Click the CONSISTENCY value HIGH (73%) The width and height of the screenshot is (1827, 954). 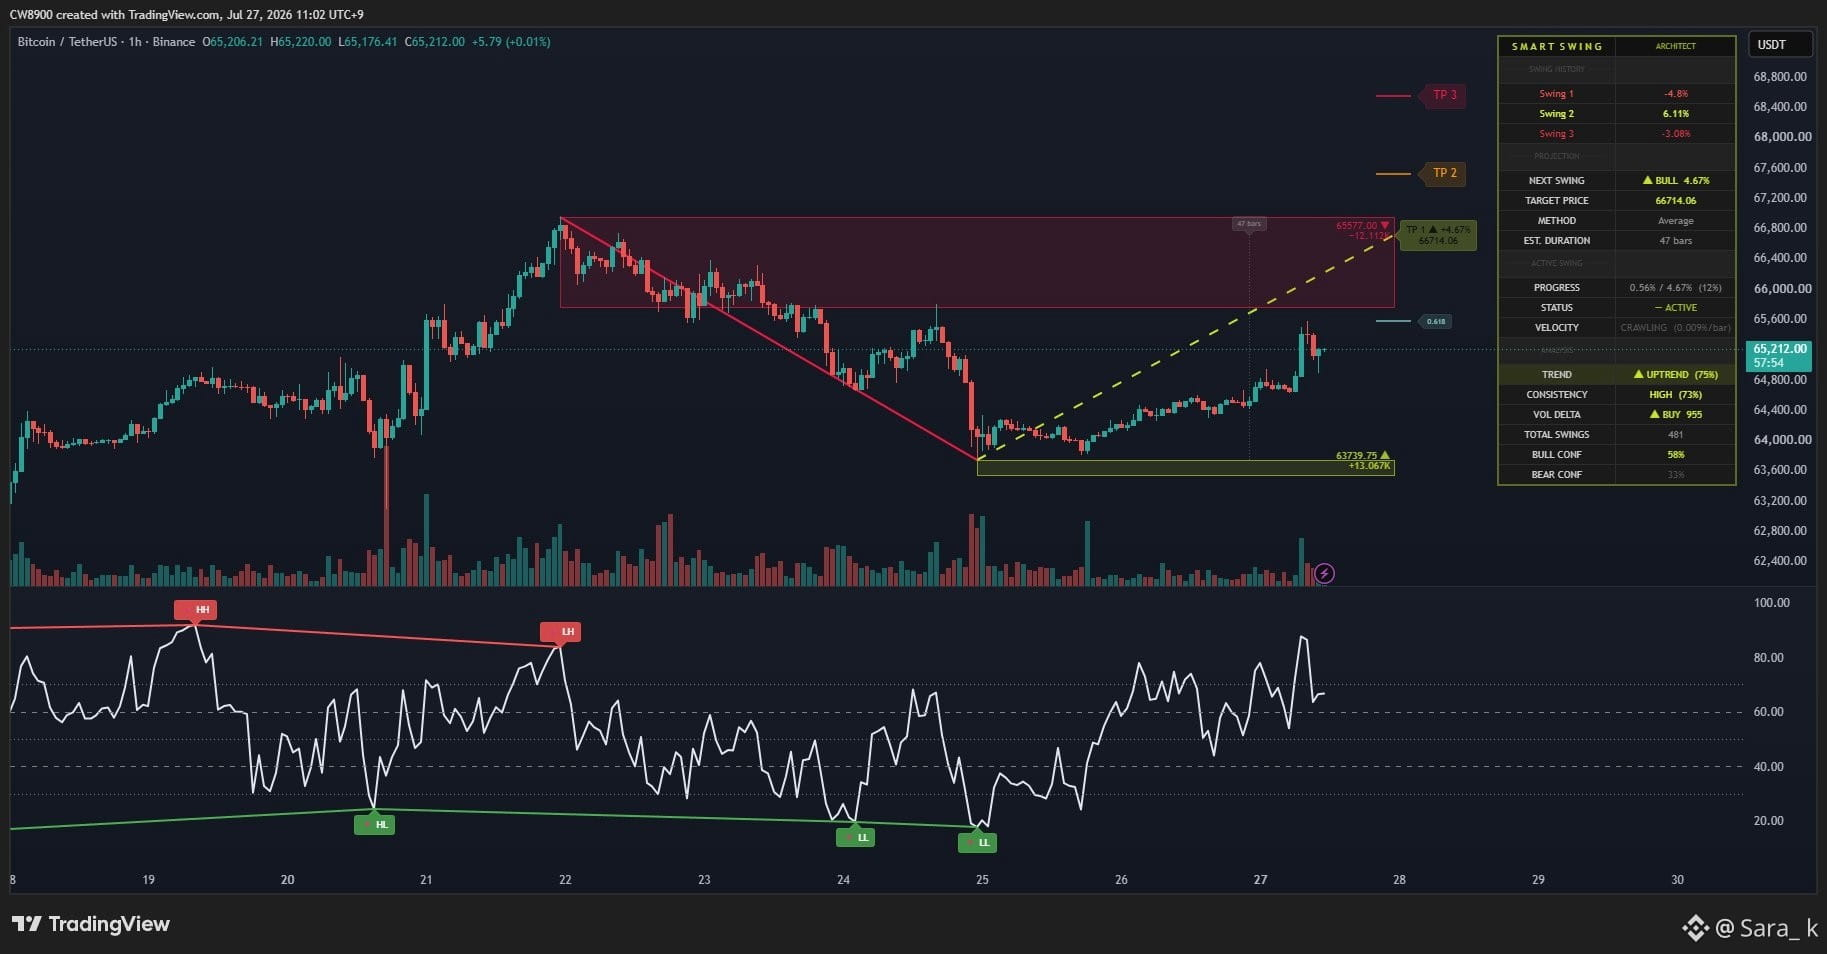[1676, 395]
